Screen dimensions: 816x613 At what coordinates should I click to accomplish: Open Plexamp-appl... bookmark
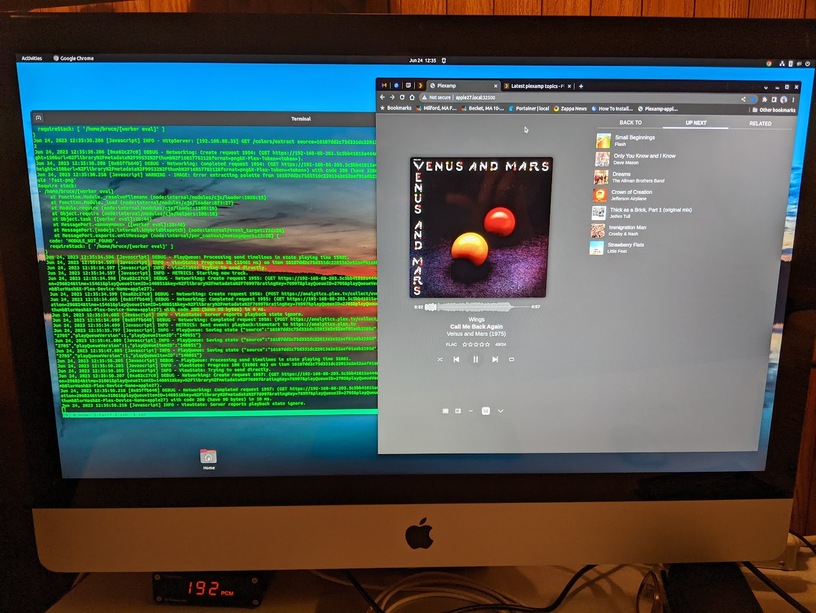658,109
